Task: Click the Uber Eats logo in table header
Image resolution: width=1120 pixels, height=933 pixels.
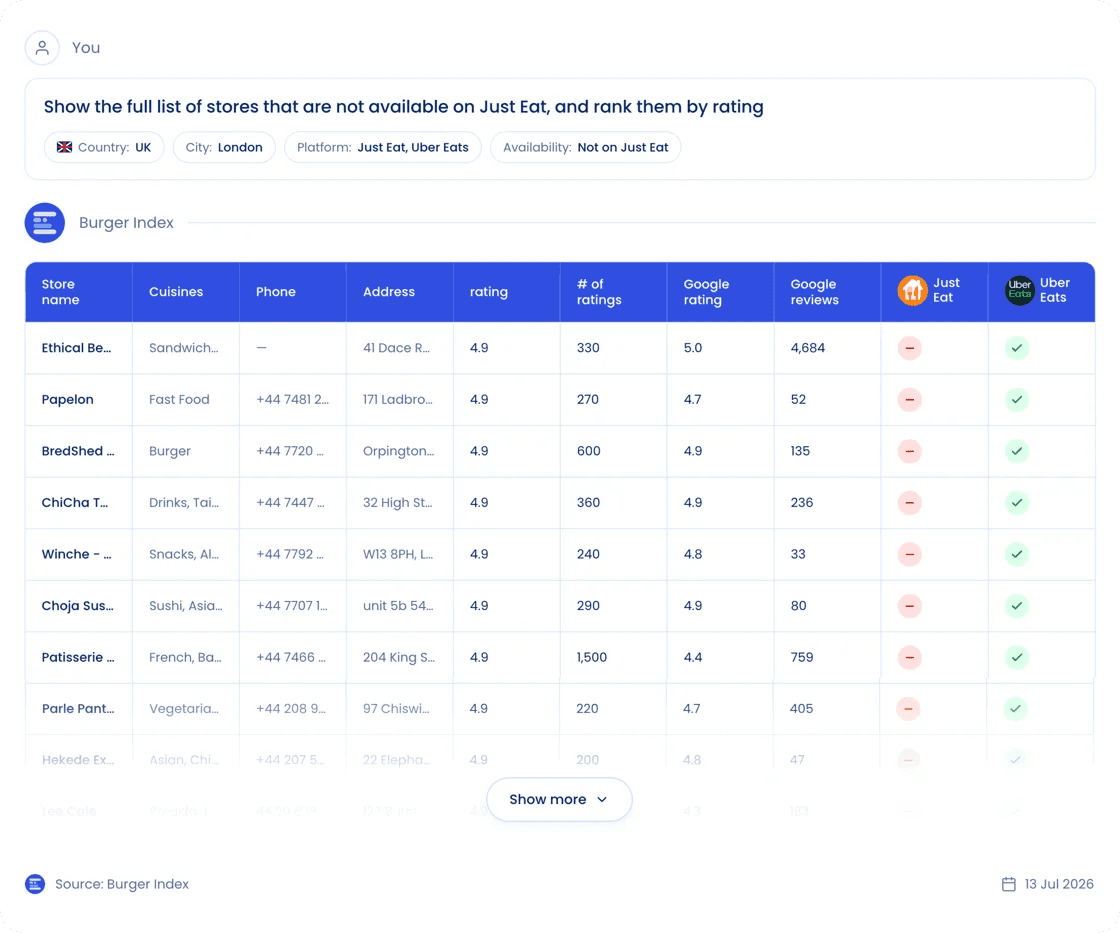Action: tap(1019, 291)
